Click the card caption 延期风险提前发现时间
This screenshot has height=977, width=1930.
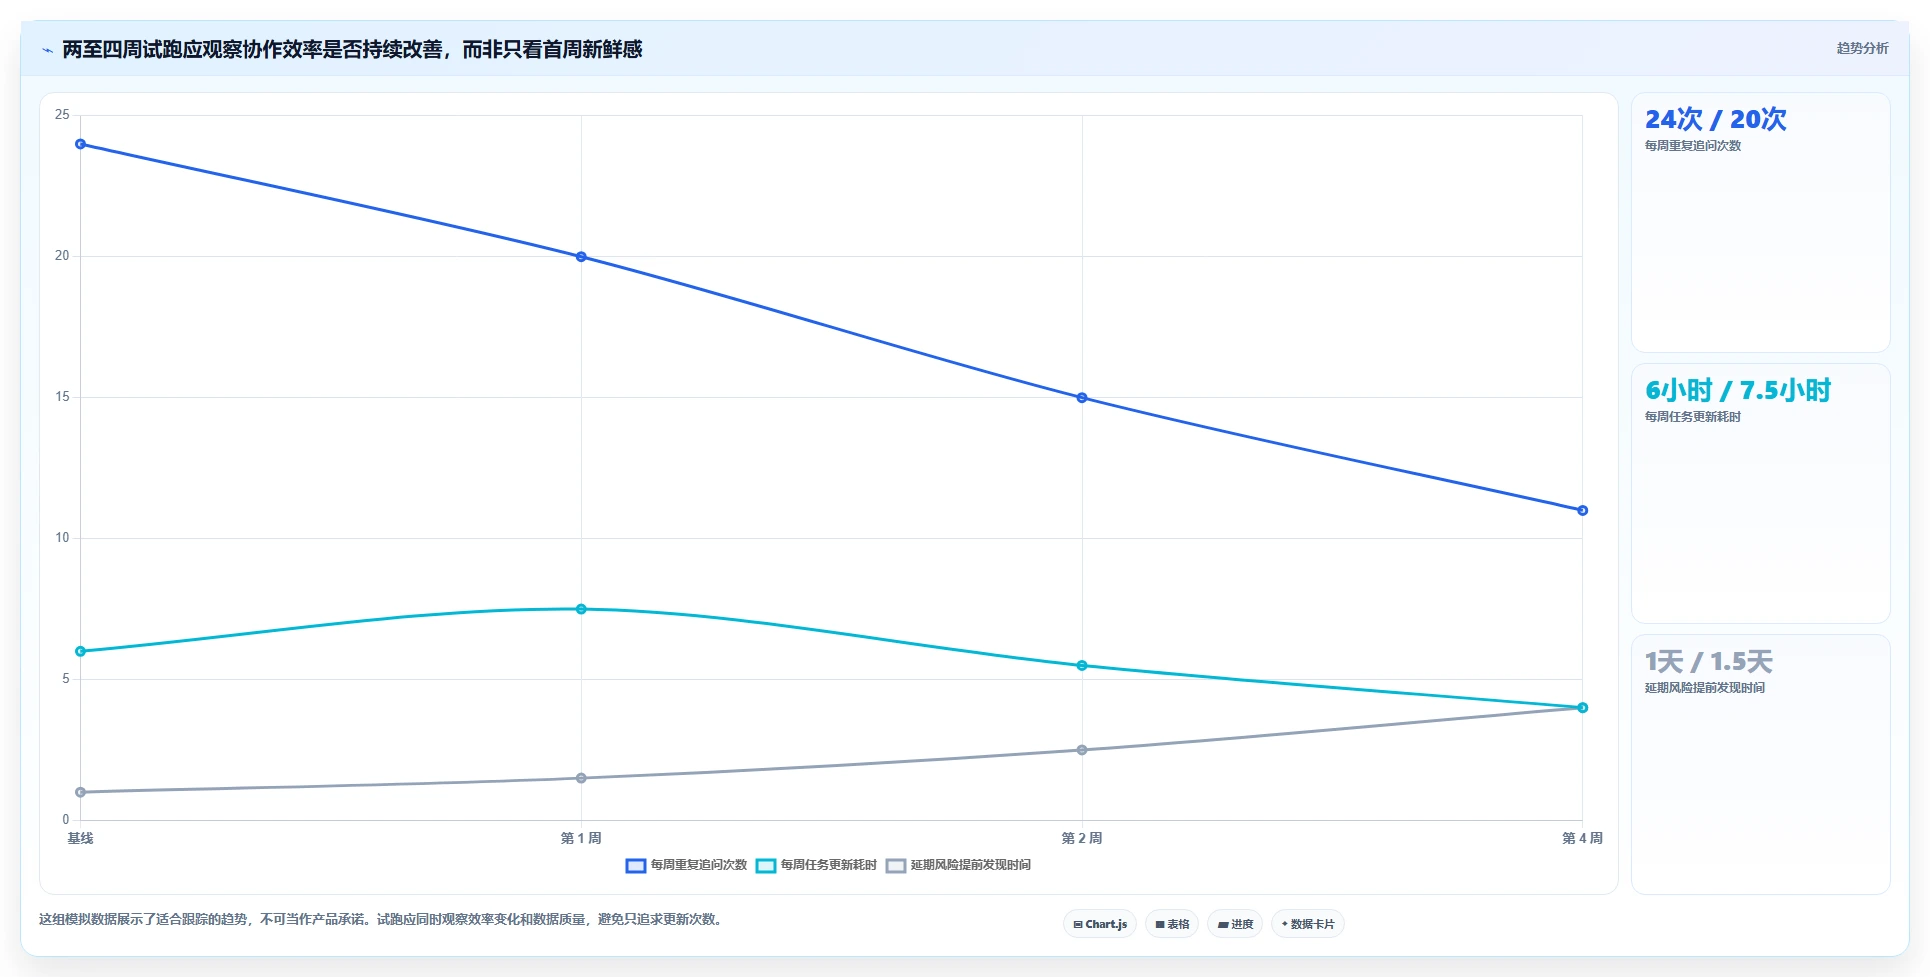point(1705,688)
